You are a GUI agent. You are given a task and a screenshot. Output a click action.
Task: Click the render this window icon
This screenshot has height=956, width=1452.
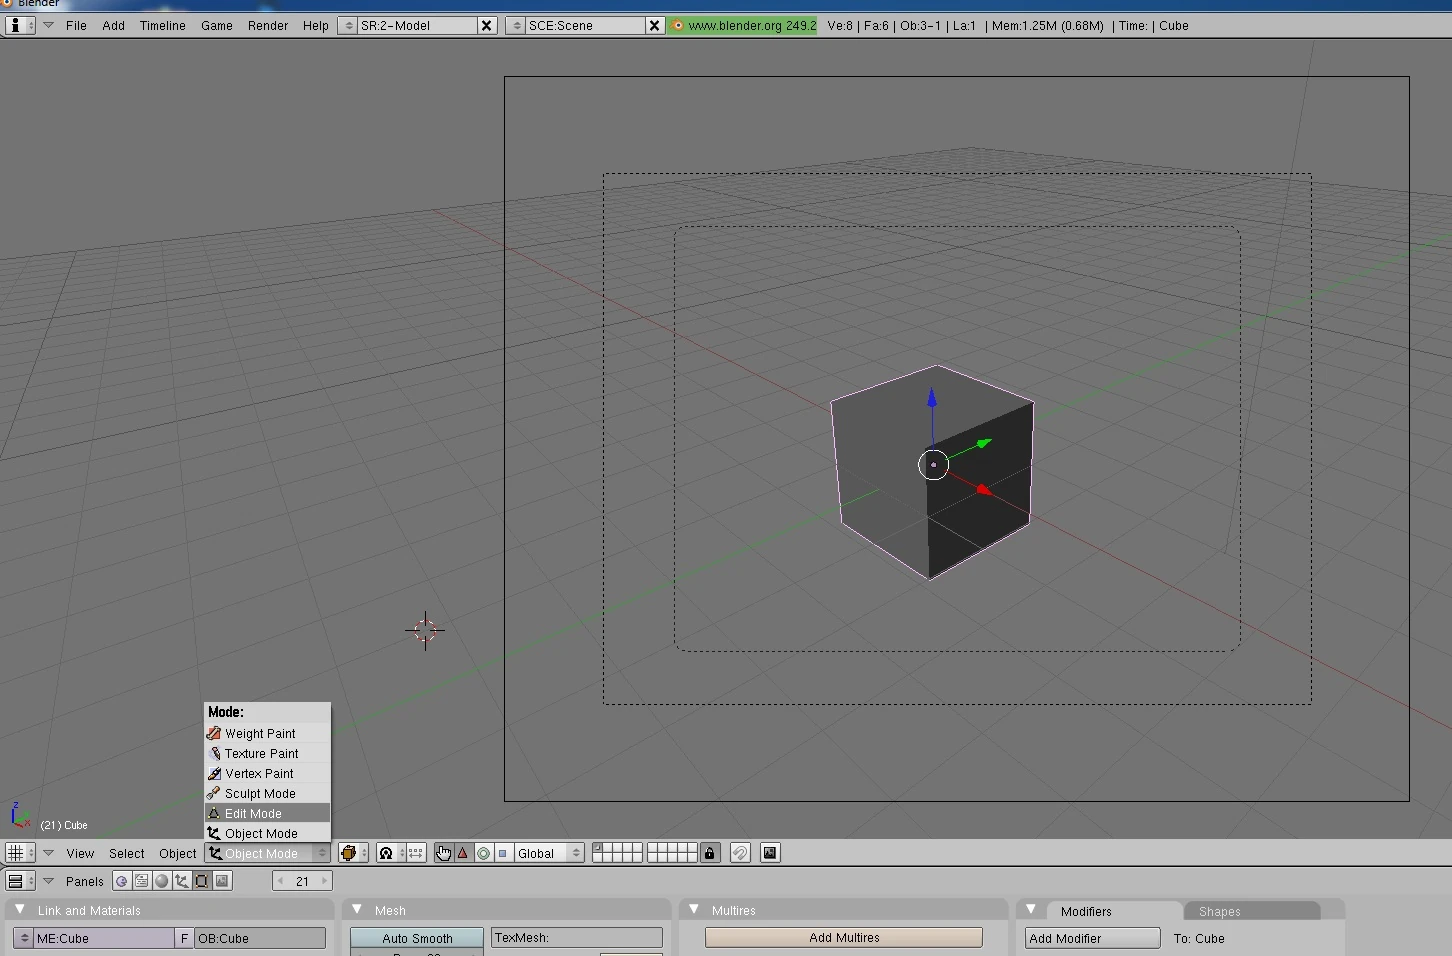[770, 853]
